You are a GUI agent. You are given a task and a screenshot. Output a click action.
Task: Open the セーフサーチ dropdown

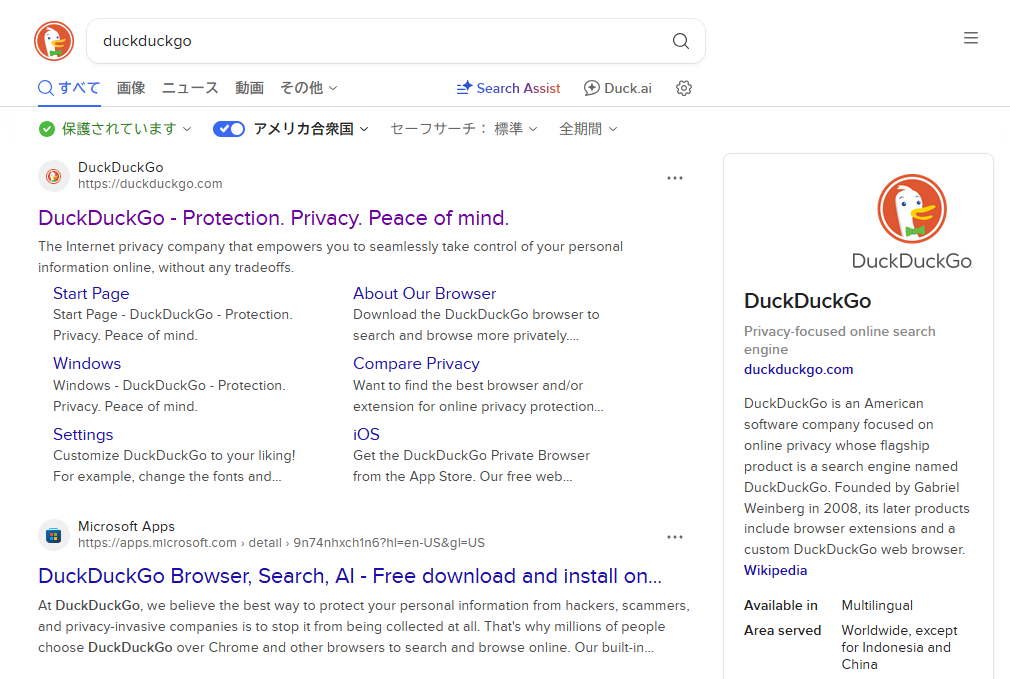click(x=464, y=129)
